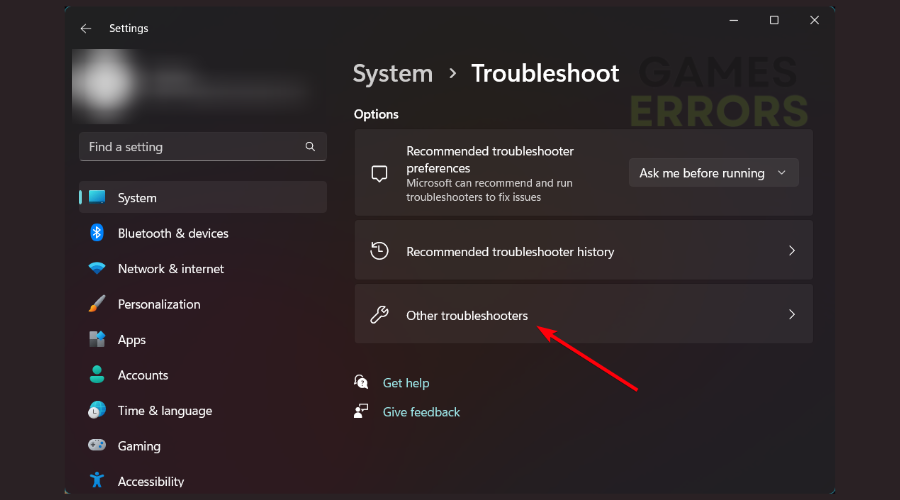Viewport: 900px width, 500px height.
Task: Click the Accessibility figure icon
Action: 97,481
